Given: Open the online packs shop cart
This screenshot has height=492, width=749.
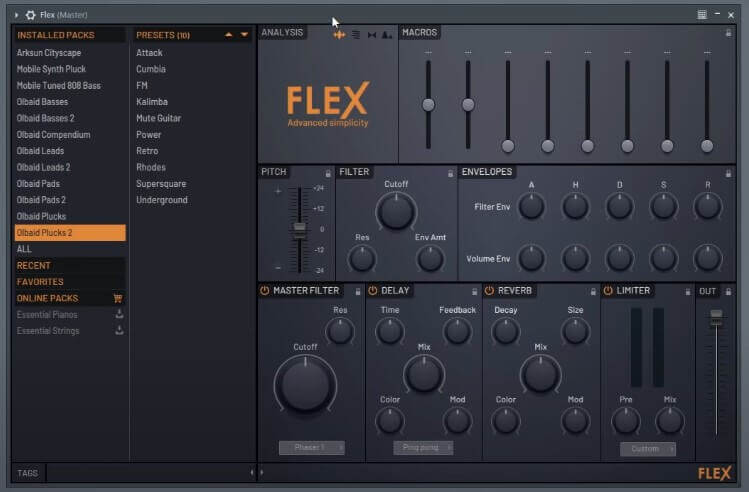Looking at the screenshot, I should pos(118,298).
